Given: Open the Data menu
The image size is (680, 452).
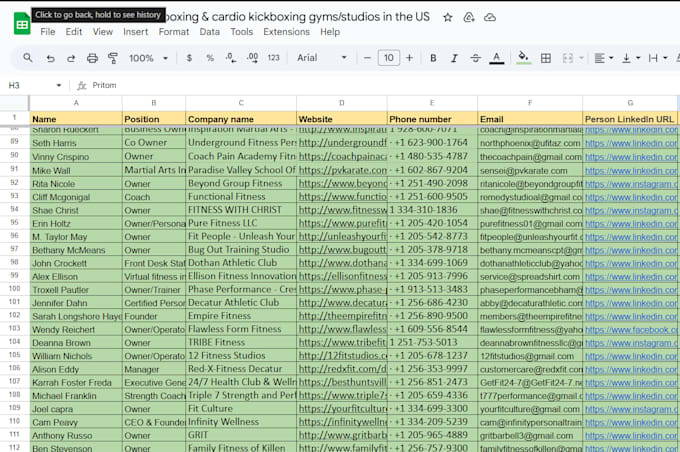Looking at the screenshot, I should point(209,32).
